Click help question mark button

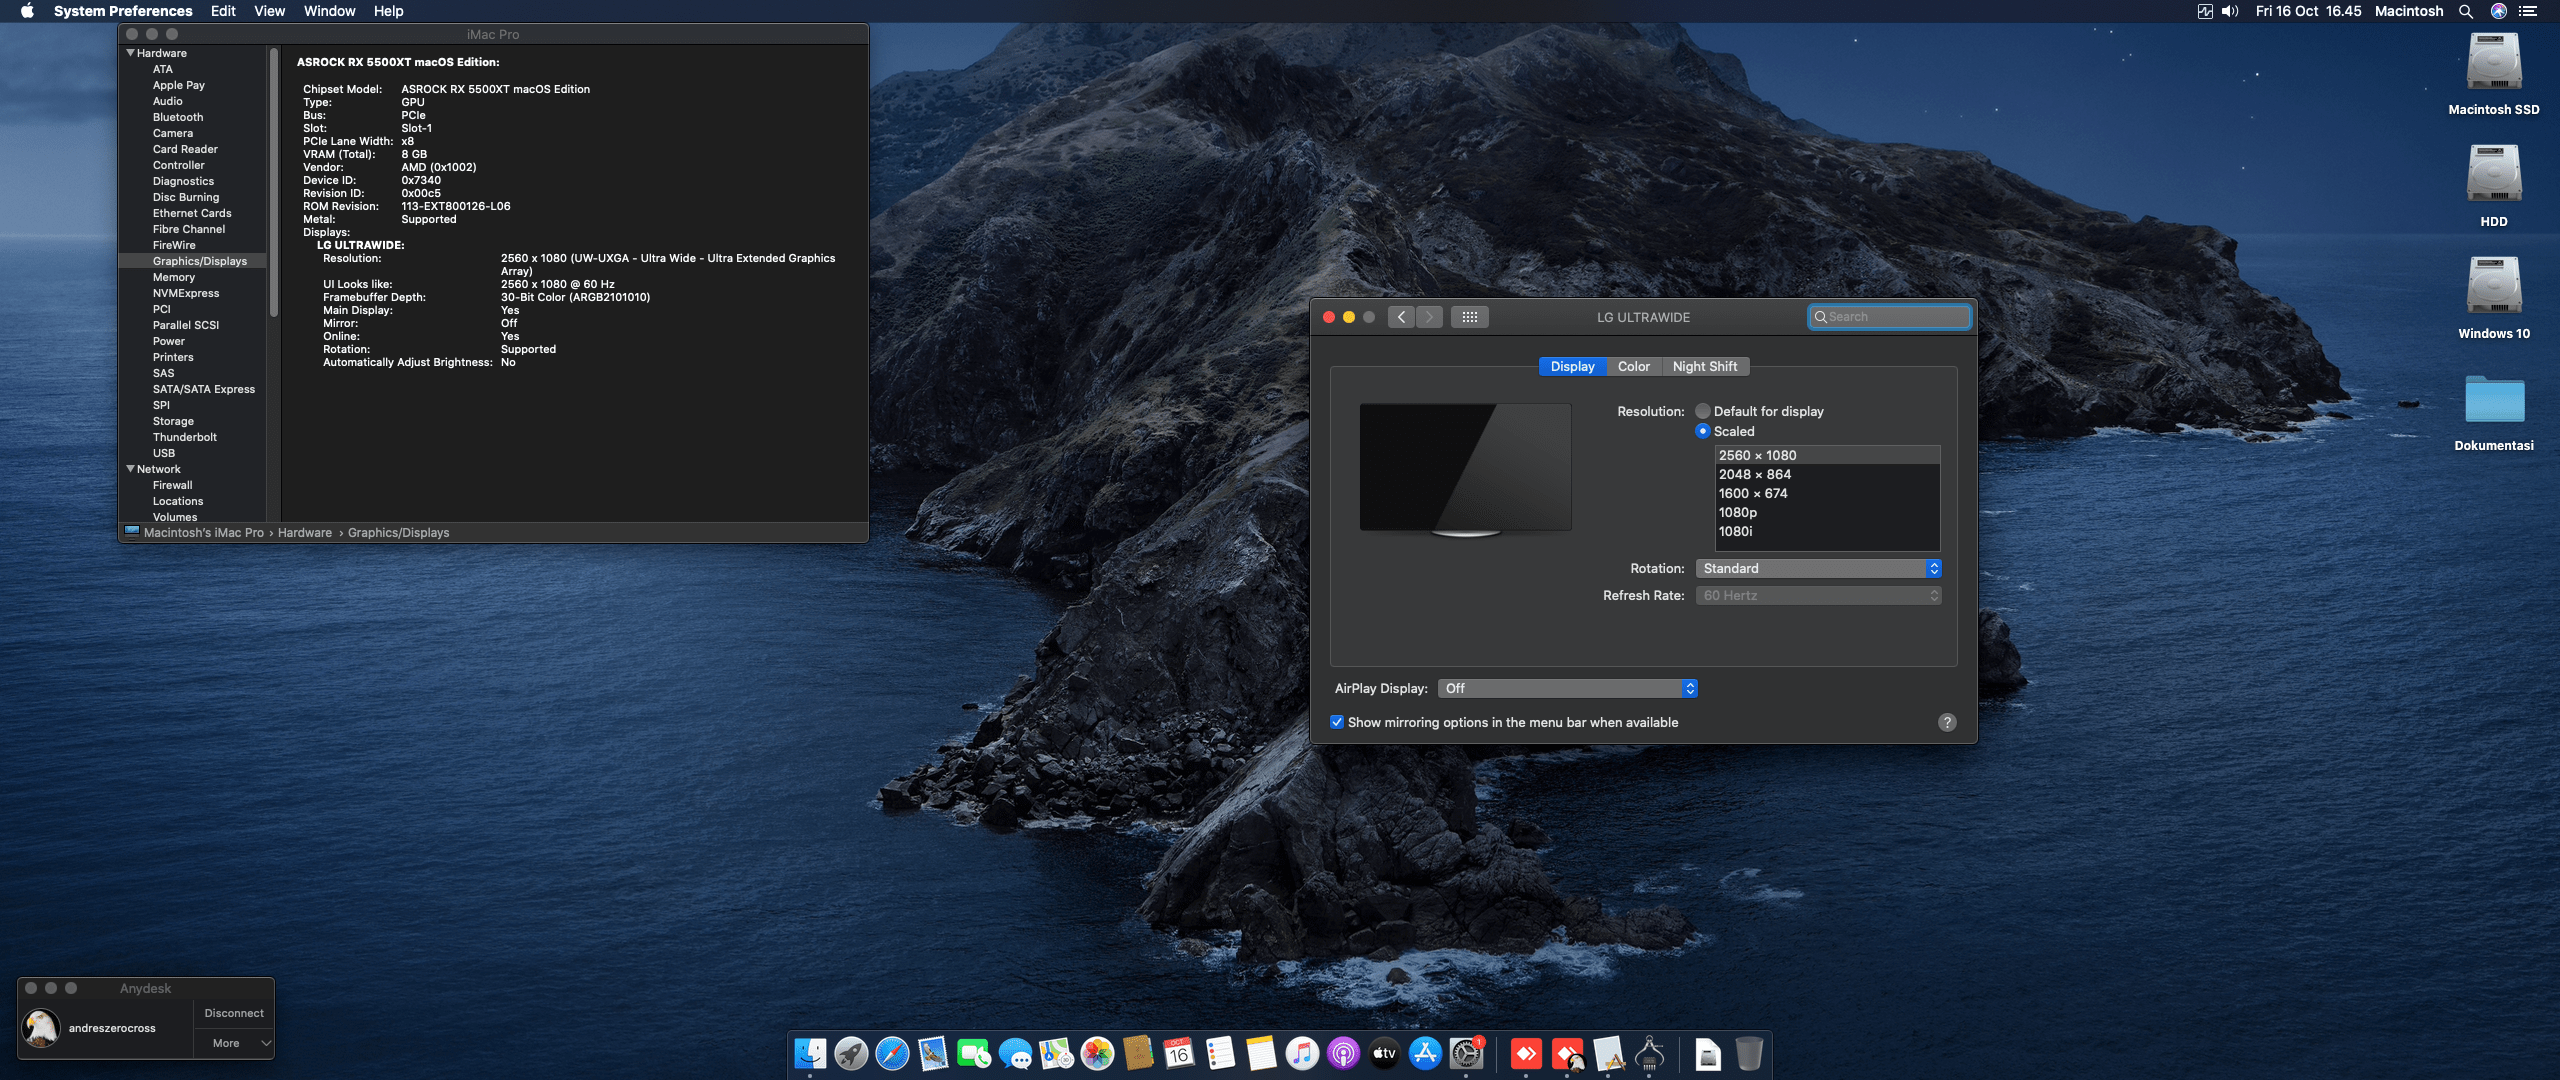point(1947,722)
